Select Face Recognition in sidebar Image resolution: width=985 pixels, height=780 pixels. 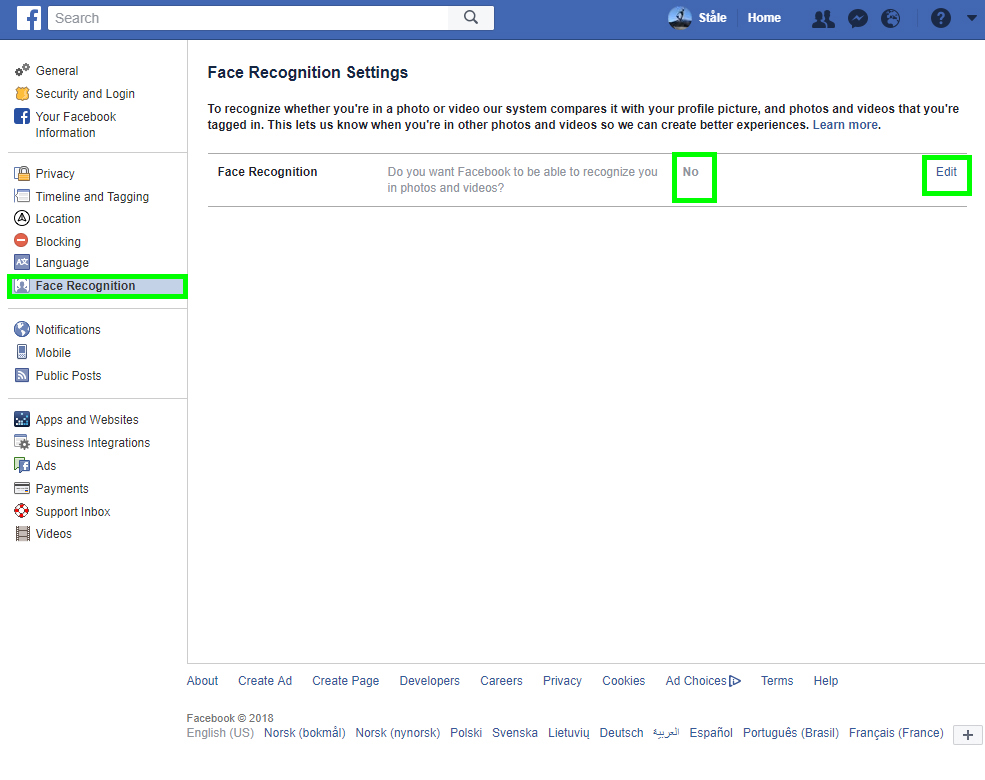[x=97, y=286]
